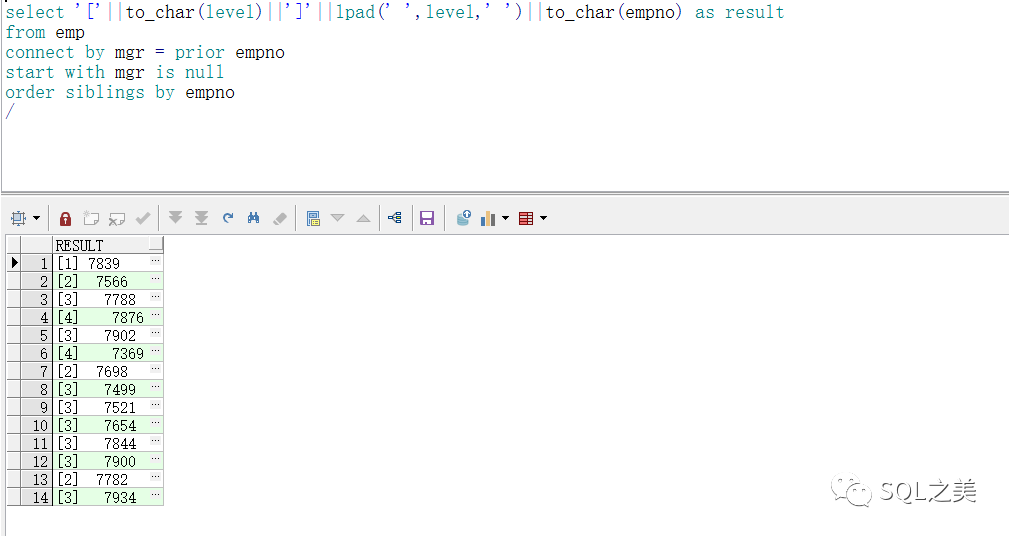
Task: Open the select-cells dropdown arrow
Action: pos(36,219)
